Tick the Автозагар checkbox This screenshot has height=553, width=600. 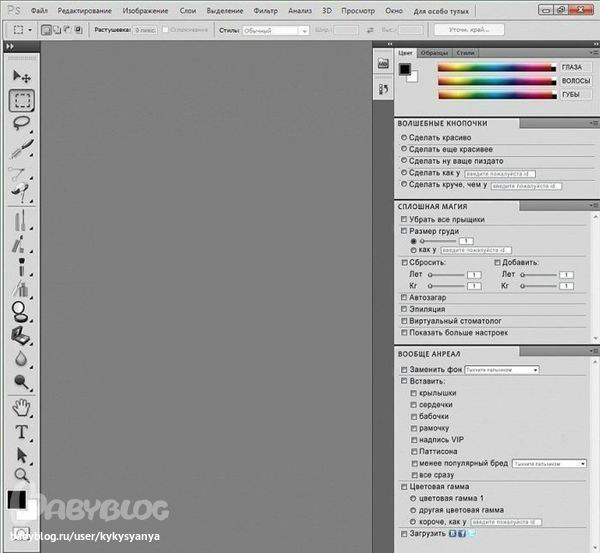tap(404, 297)
